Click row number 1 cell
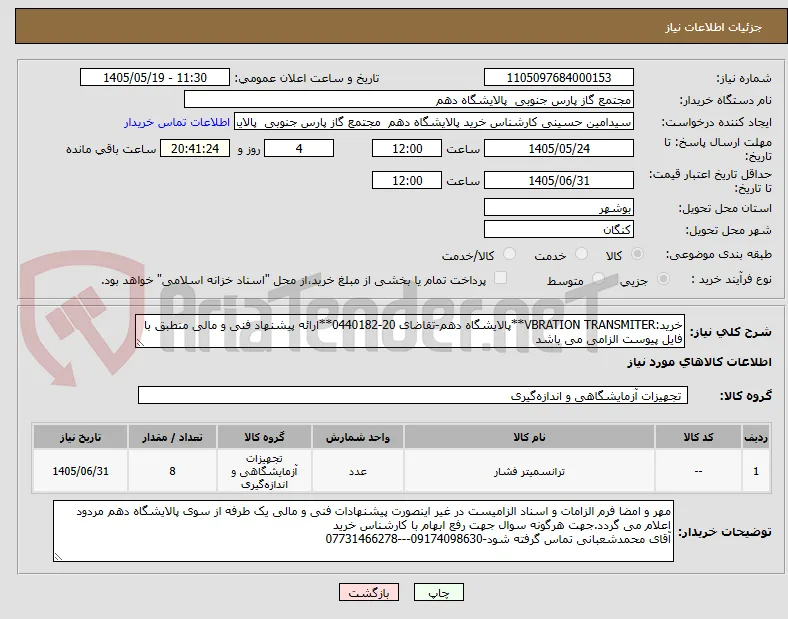 click(756, 471)
